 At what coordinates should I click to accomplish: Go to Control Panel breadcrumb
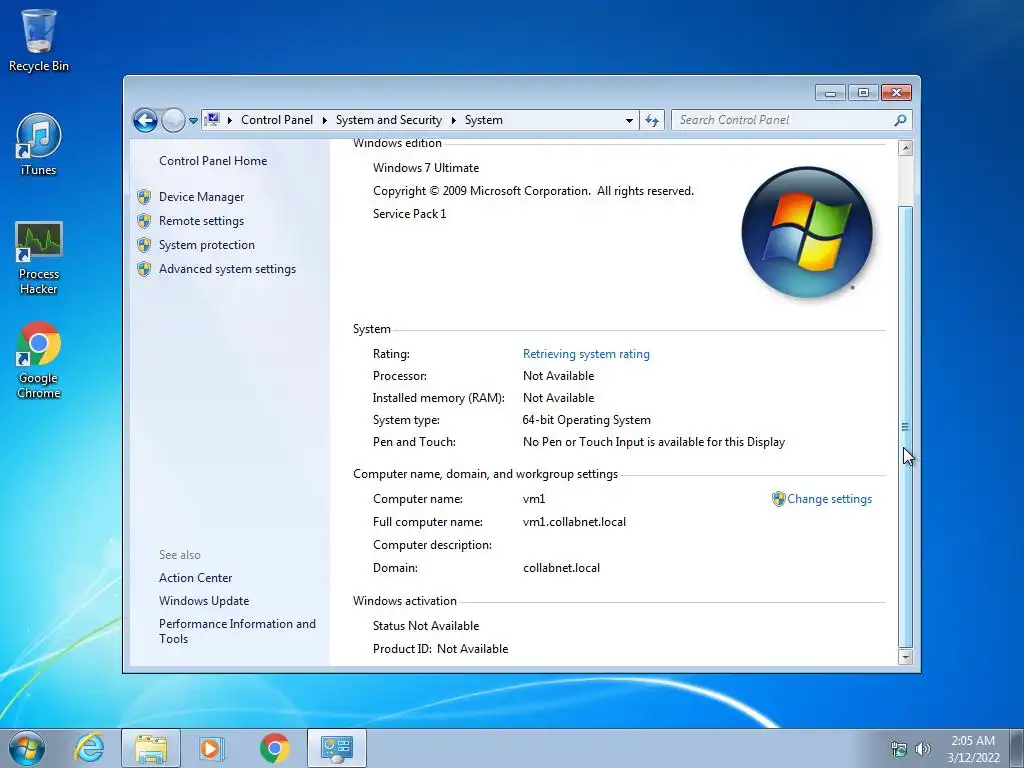277,120
